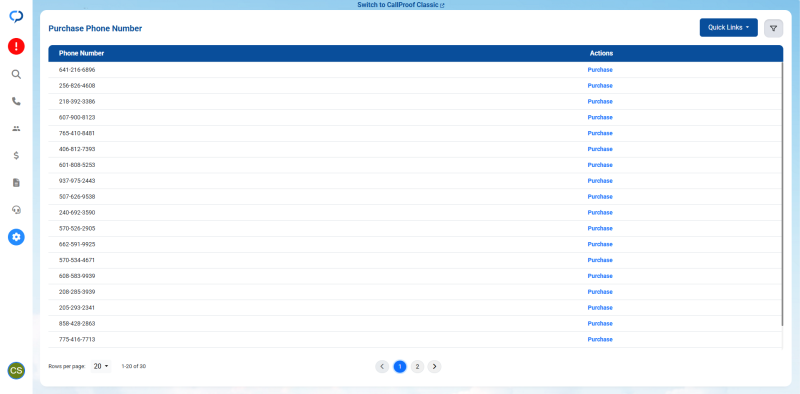Select page 2 in pagination
800x394 pixels.
[417, 366]
